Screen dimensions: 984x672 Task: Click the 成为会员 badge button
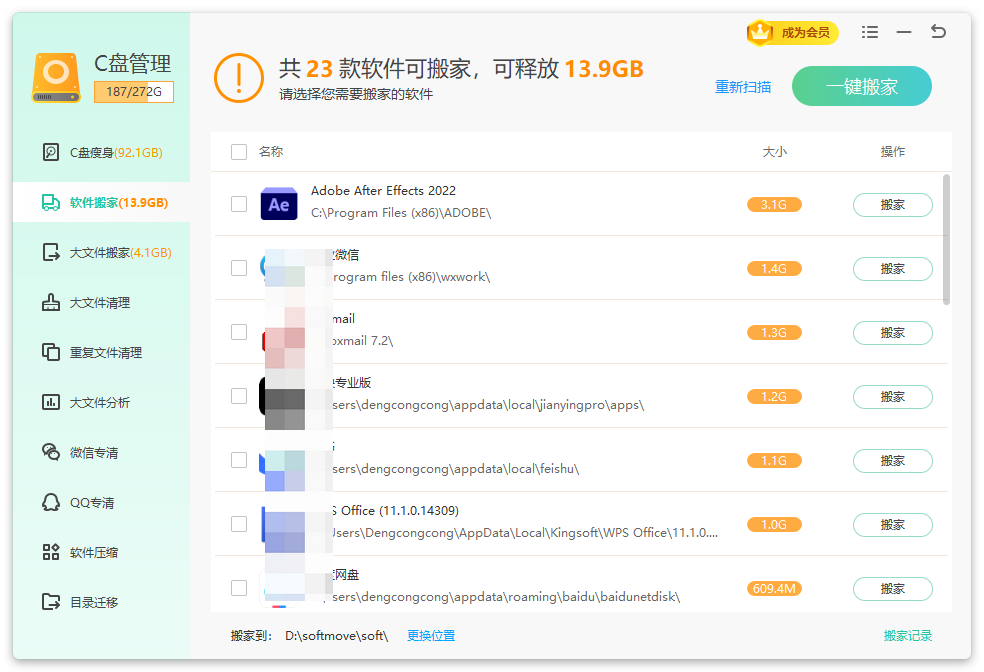pos(793,32)
